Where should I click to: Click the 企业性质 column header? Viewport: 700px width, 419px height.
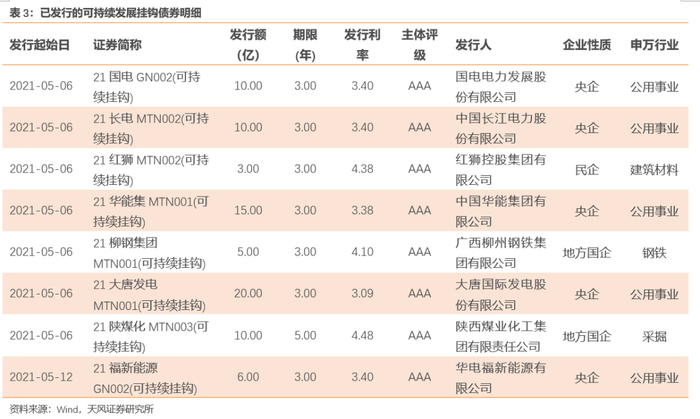(x=587, y=45)
